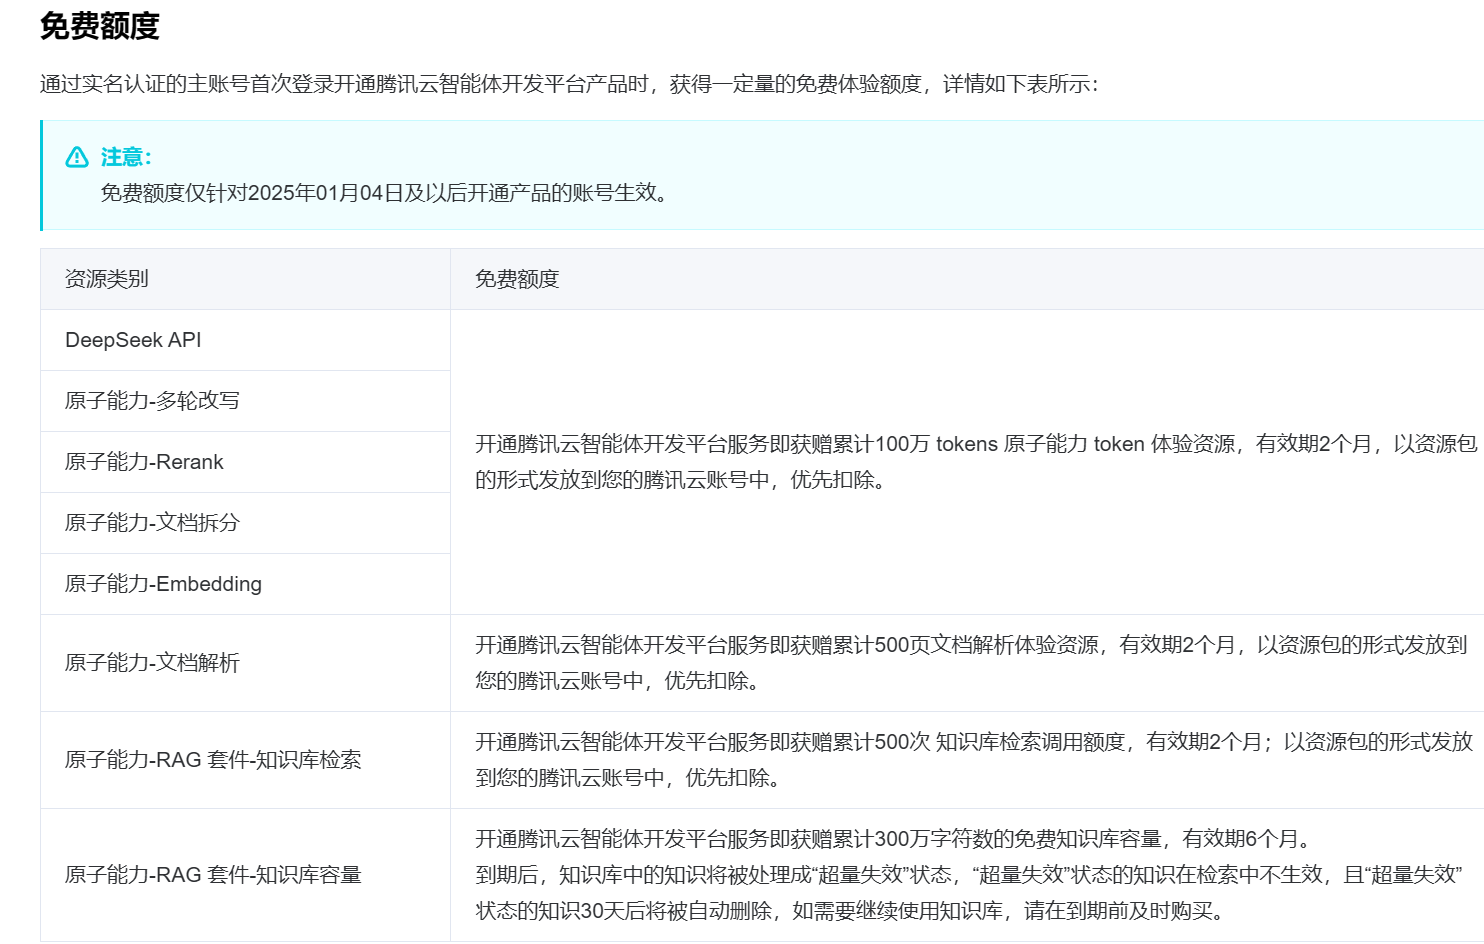Select the intro sentence starting with 通过实名认证的主账号

coord(570,84)
